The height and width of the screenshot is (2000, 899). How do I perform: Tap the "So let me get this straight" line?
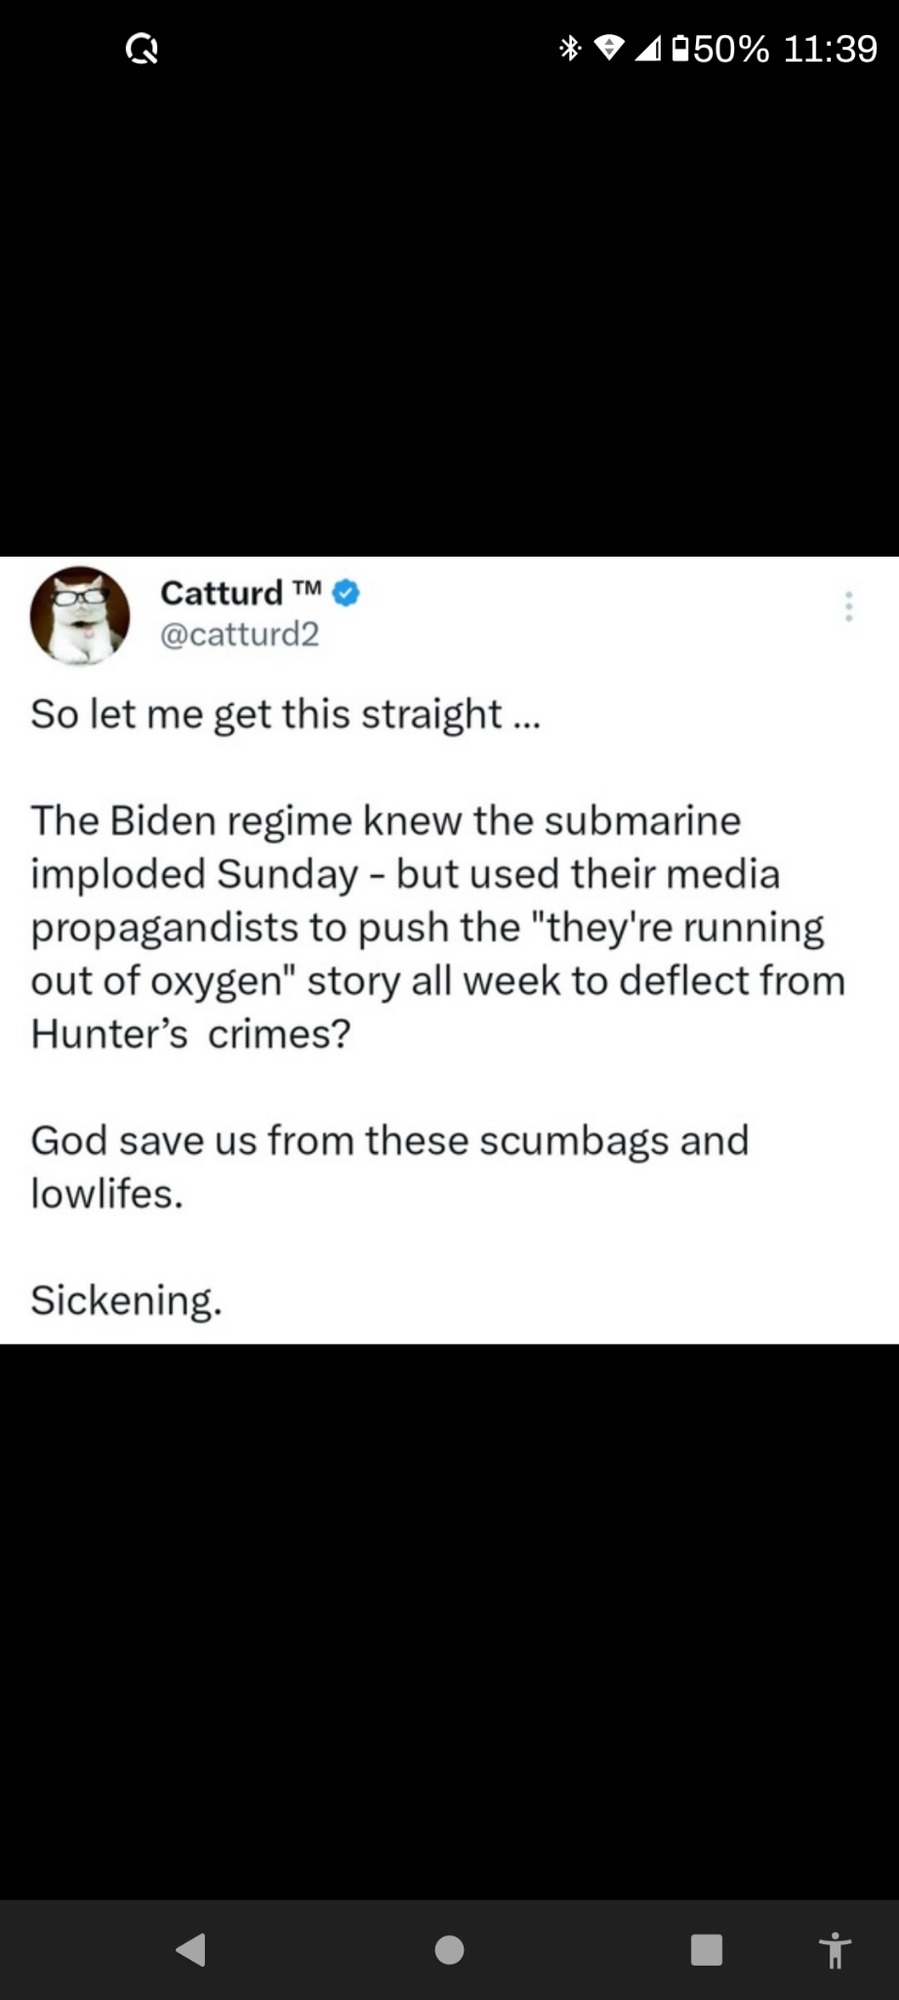coord(285,714)
